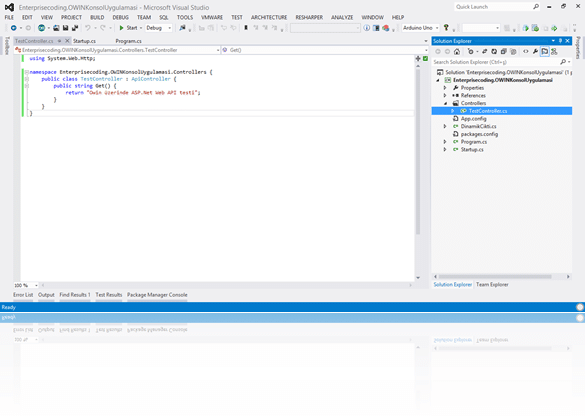The height and width of the screenshot is (416, 585).
Task: Click the Navigate Backward toolbar icon
Action: pyautogui.click(x=14, y=28)
